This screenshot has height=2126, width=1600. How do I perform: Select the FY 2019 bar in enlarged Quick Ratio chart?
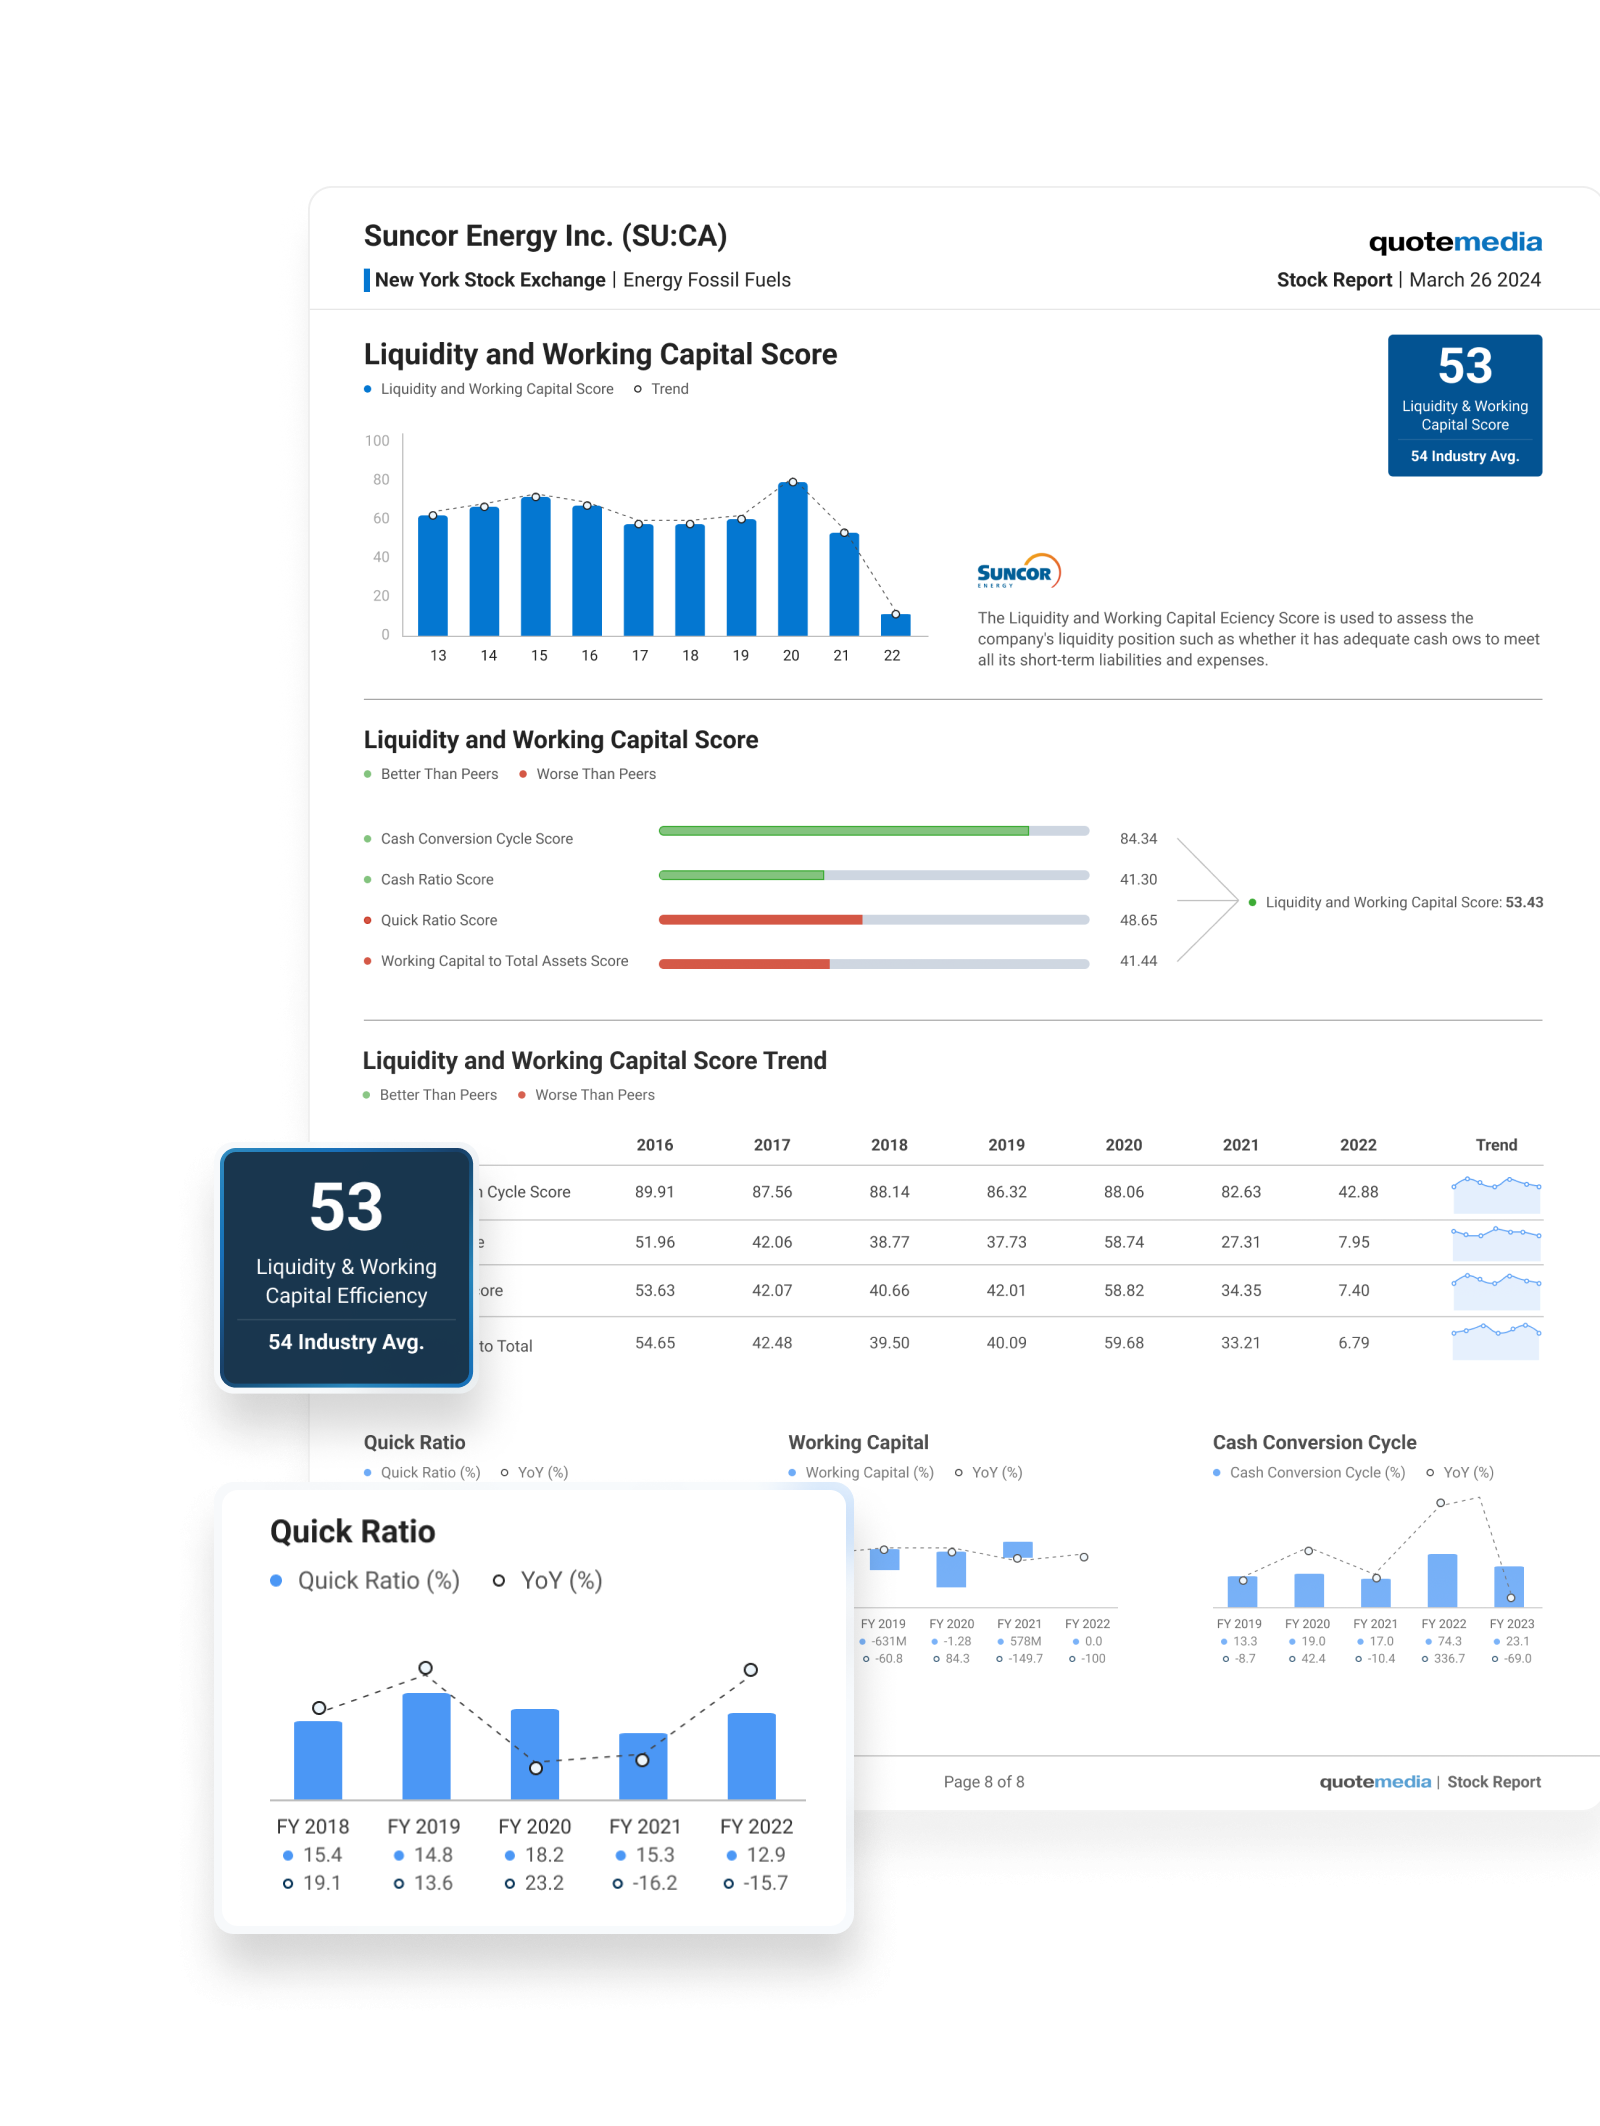click(x=426, y=1746)
